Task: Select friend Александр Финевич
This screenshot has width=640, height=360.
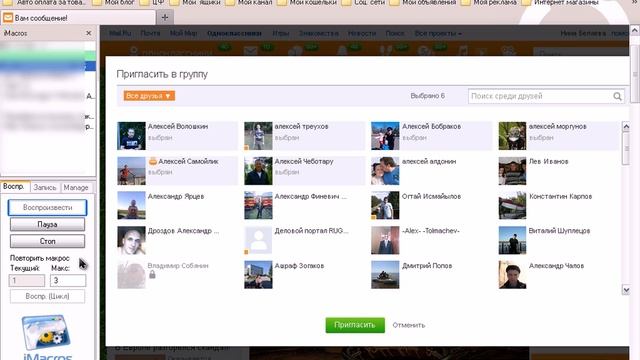Action: (x=304, y=205)
